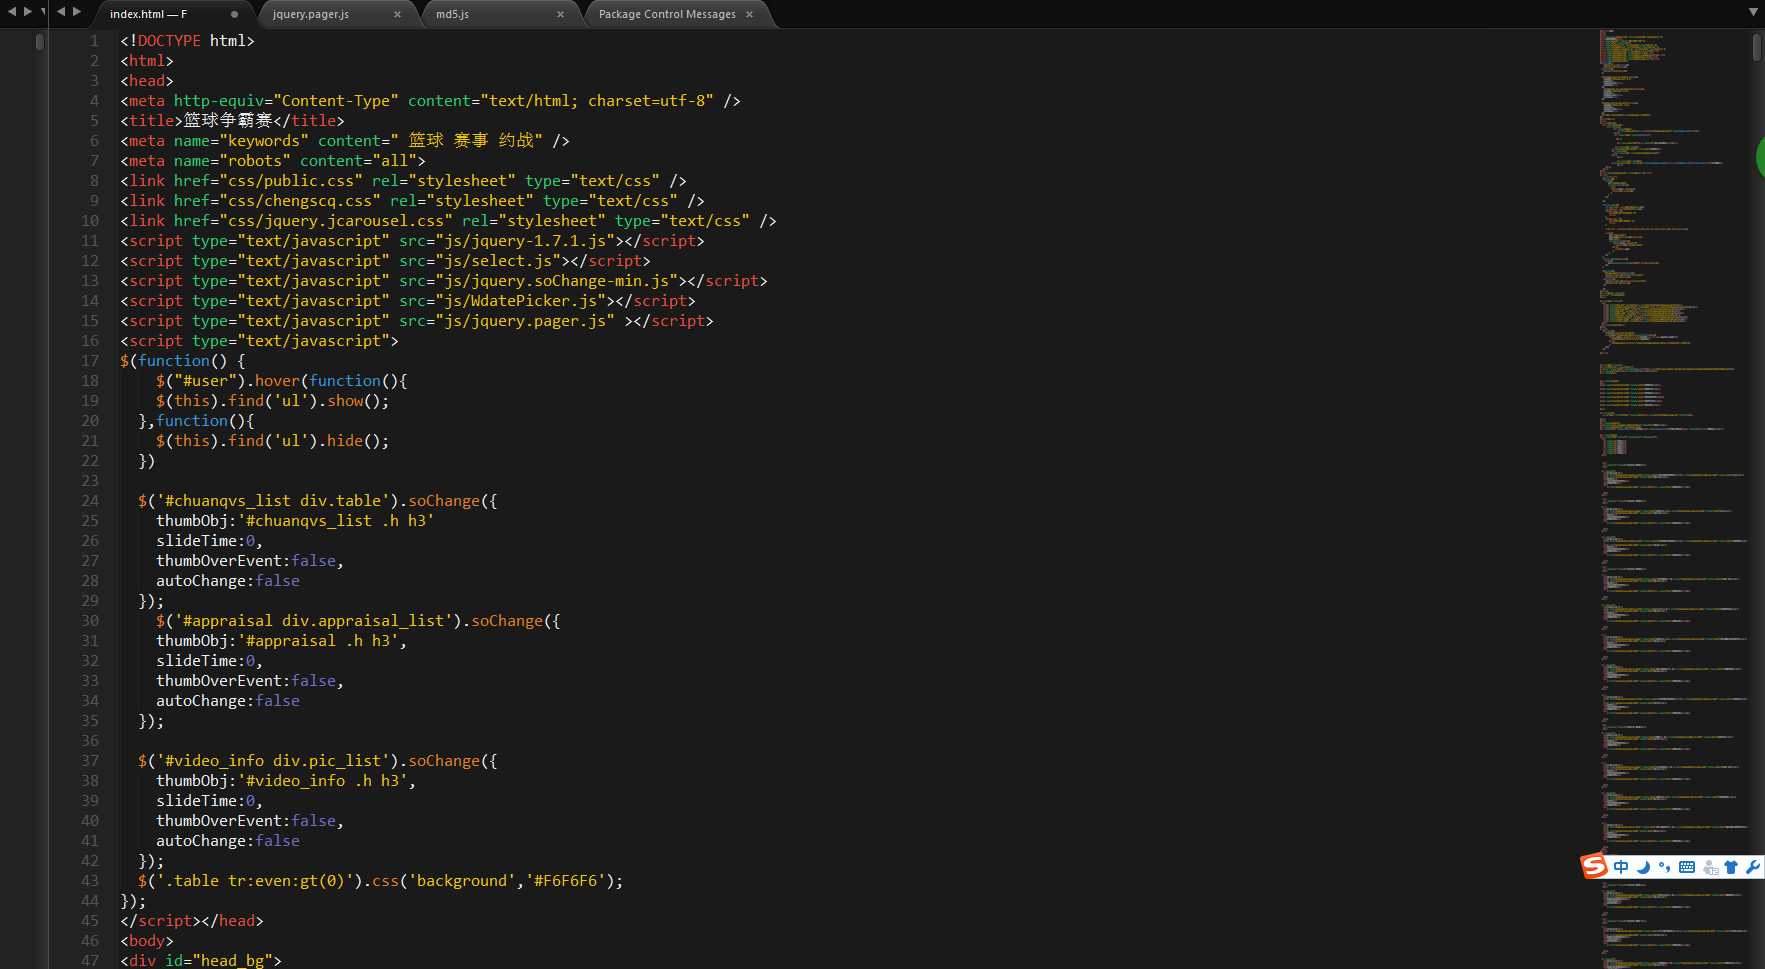Toggle the Chinese punctuation mode icon

[1664, 867]
